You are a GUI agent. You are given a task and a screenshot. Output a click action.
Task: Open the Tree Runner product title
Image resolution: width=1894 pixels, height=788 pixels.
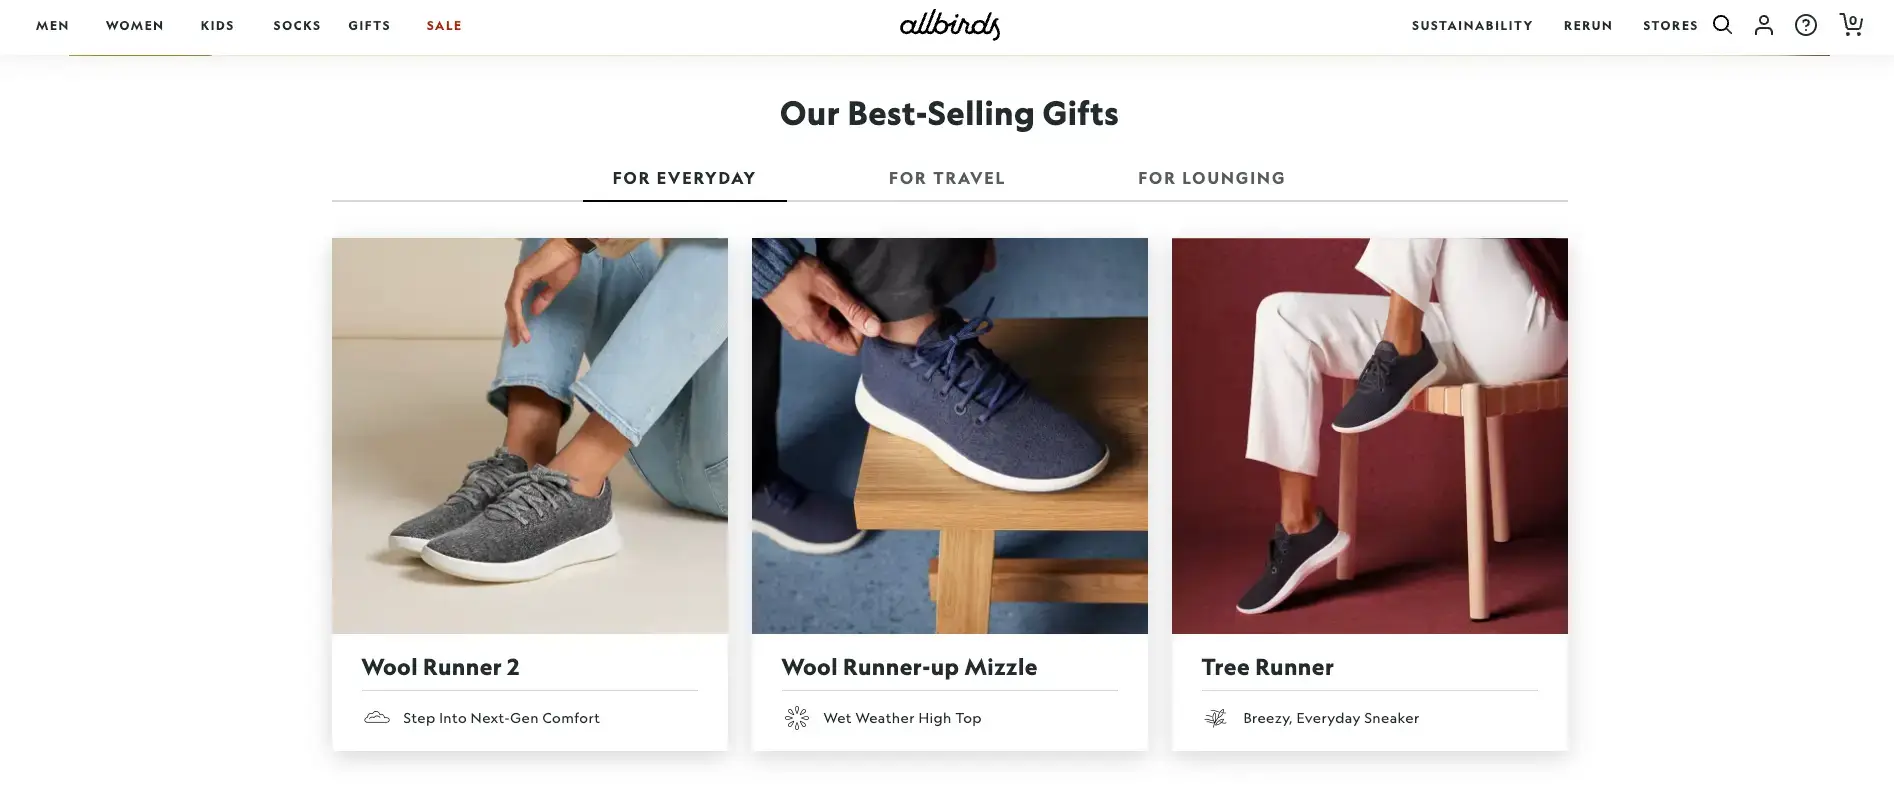click(x=1267, y=666)
